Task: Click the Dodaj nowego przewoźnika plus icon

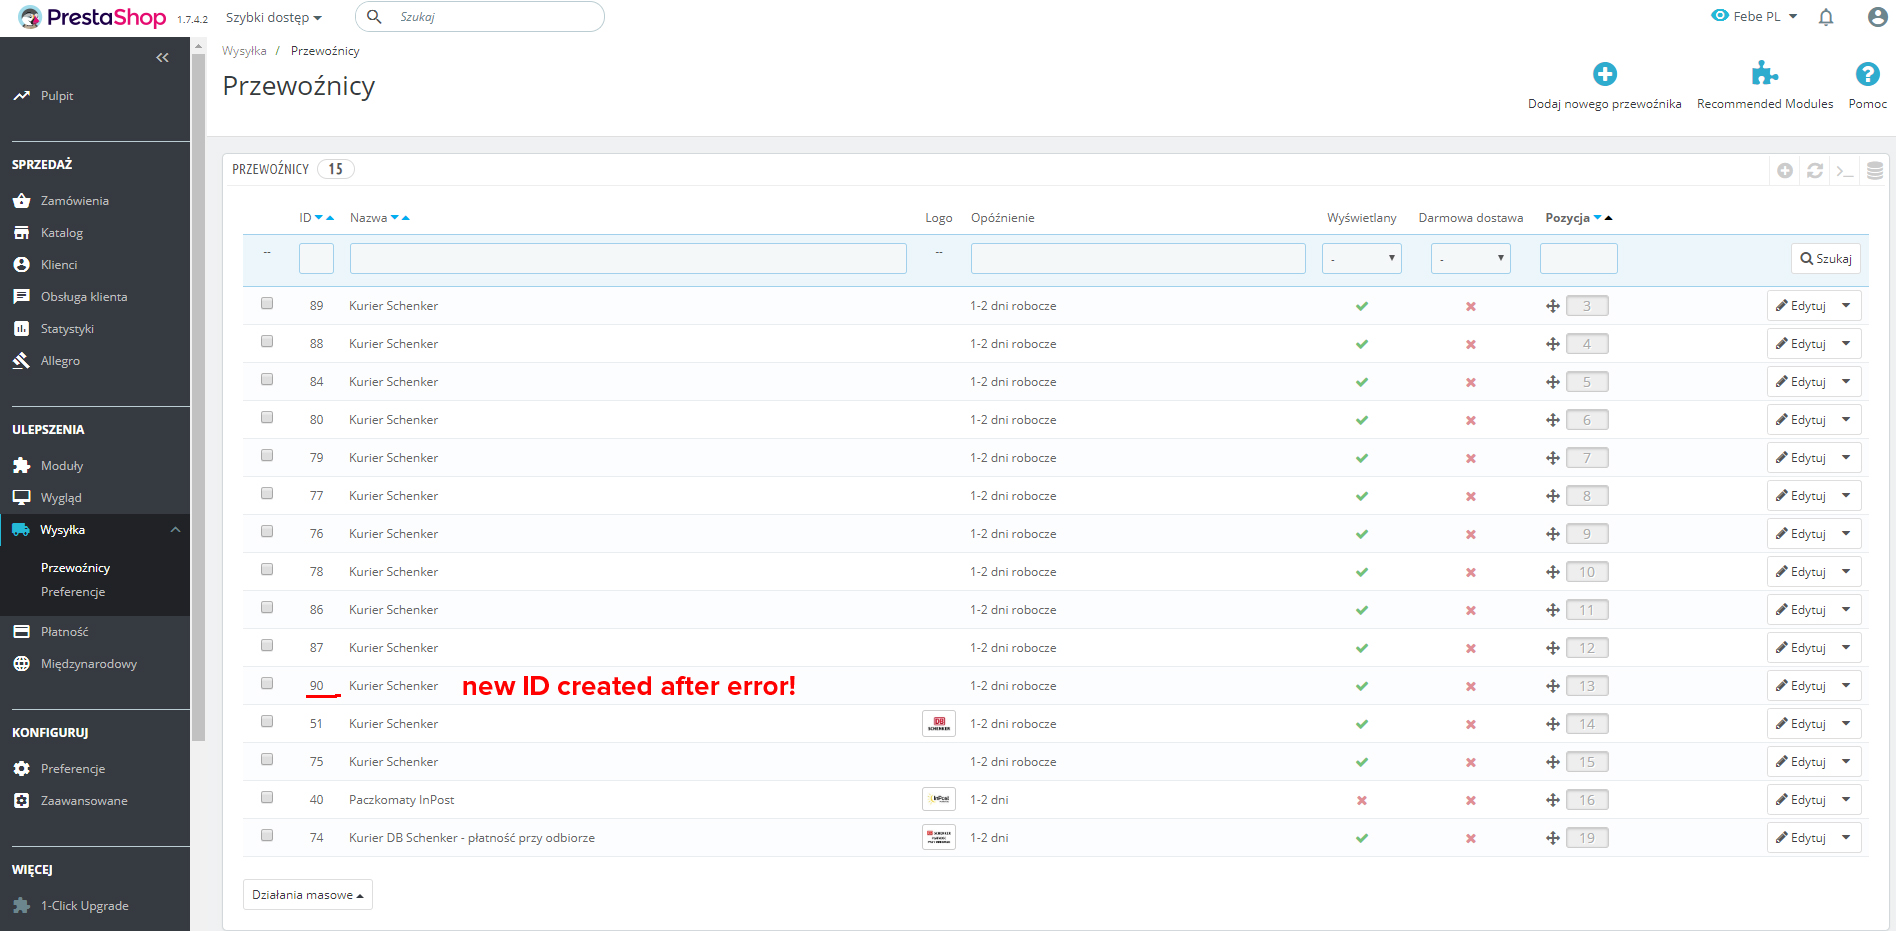Action: 1605,74
